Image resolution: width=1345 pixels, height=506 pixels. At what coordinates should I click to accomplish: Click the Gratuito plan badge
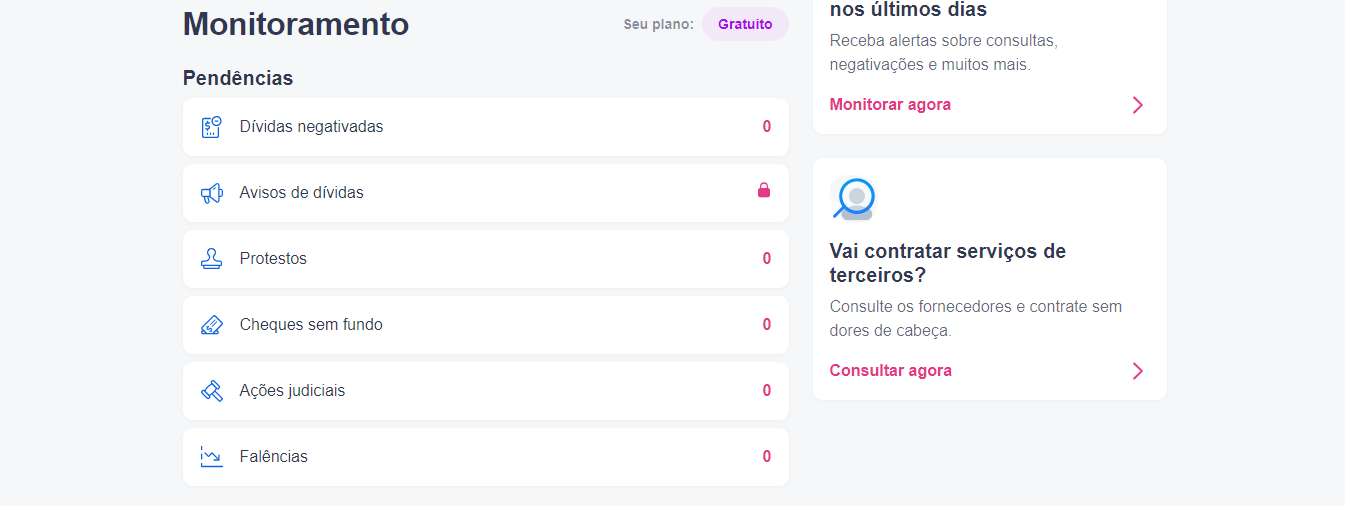click(x=745, y=24)
